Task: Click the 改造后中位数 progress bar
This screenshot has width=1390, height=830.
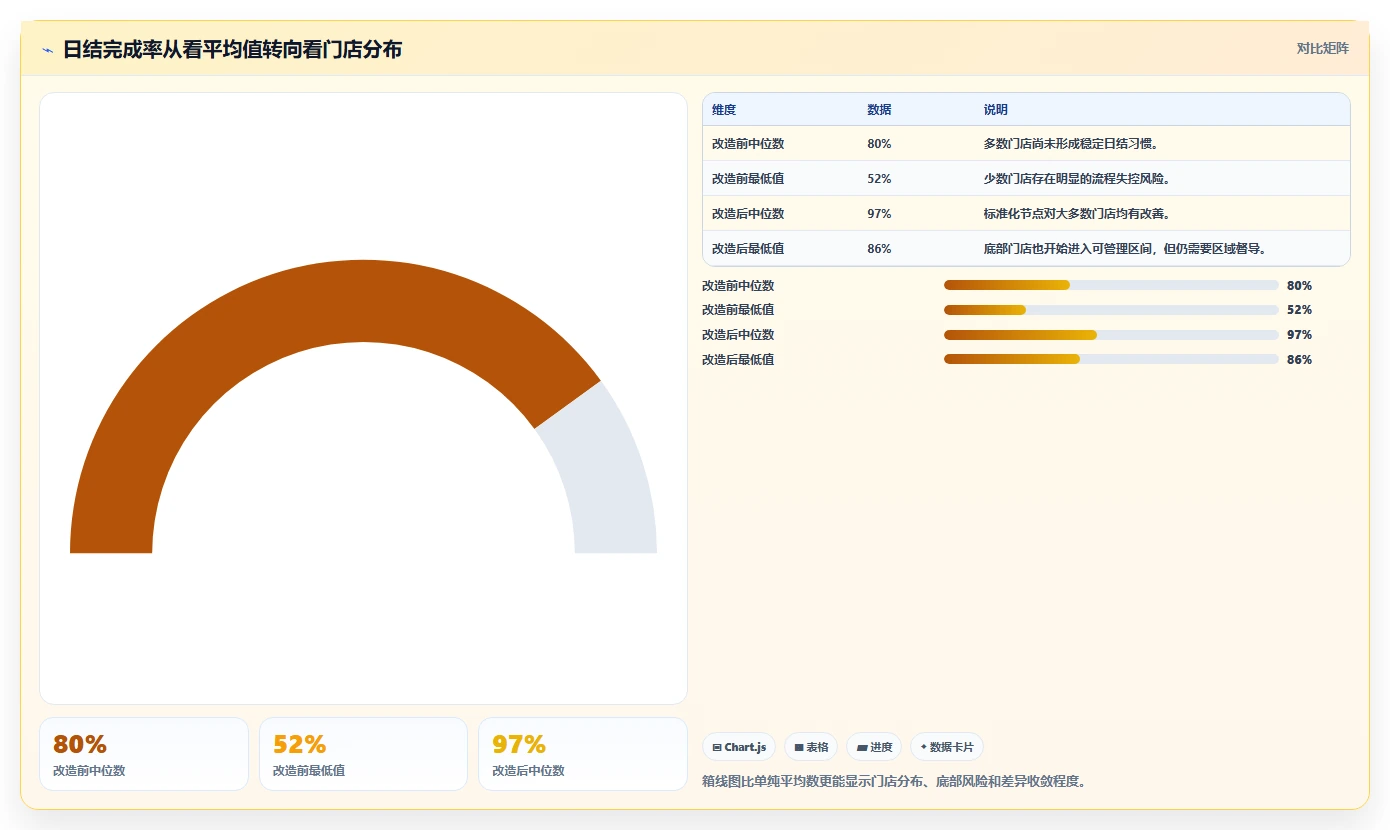Action: [x=1111, y=335]
